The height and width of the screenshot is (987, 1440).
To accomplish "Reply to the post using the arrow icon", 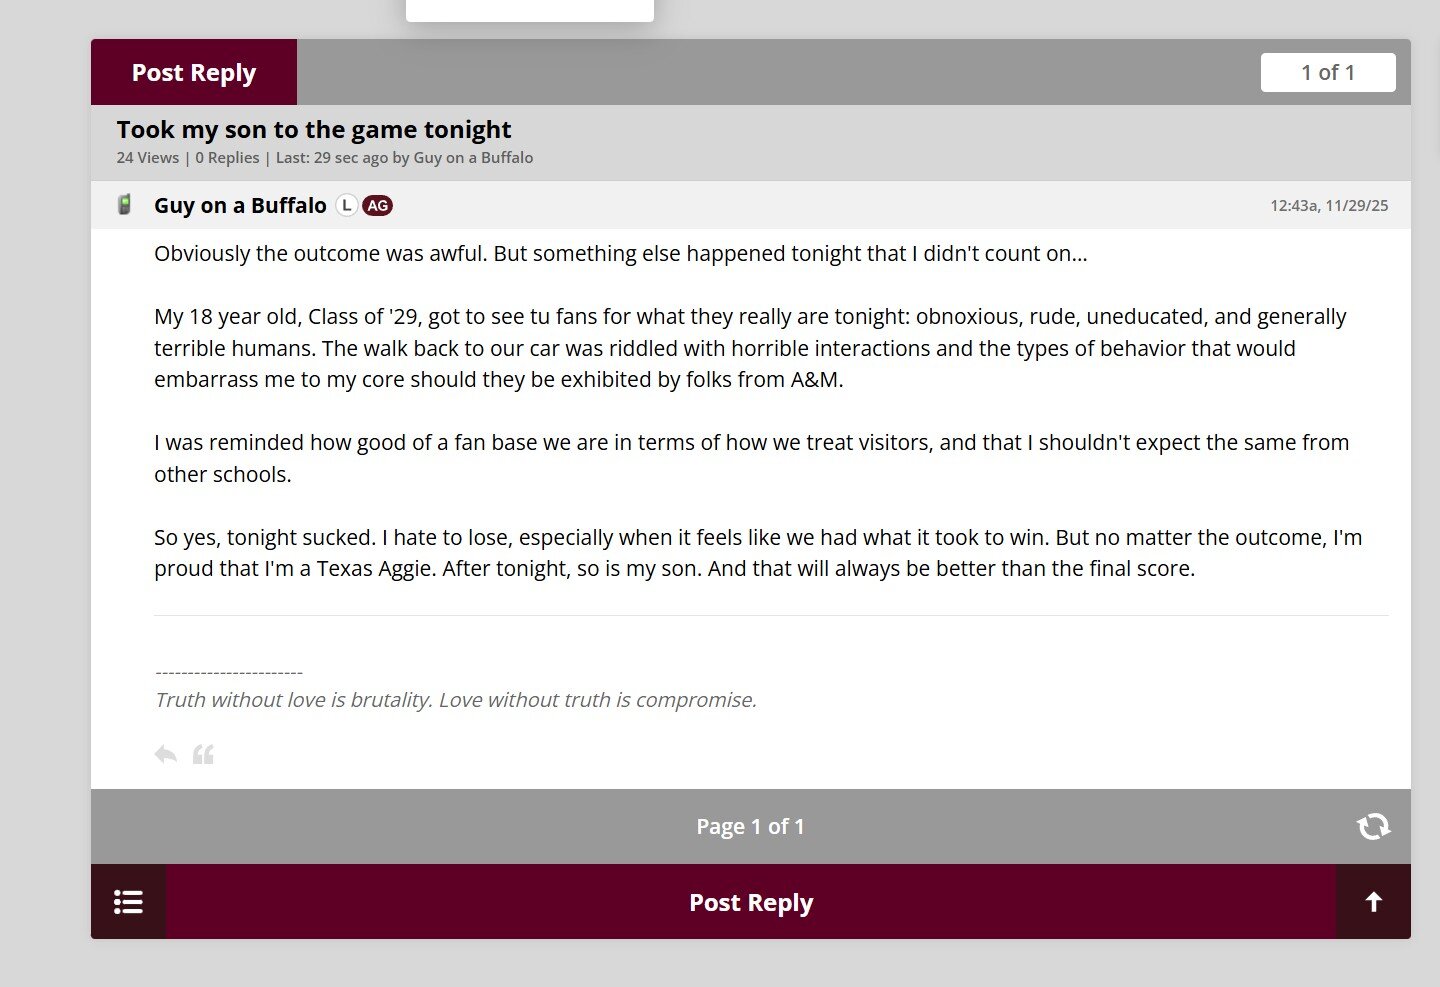I will (x=165, y=754).
